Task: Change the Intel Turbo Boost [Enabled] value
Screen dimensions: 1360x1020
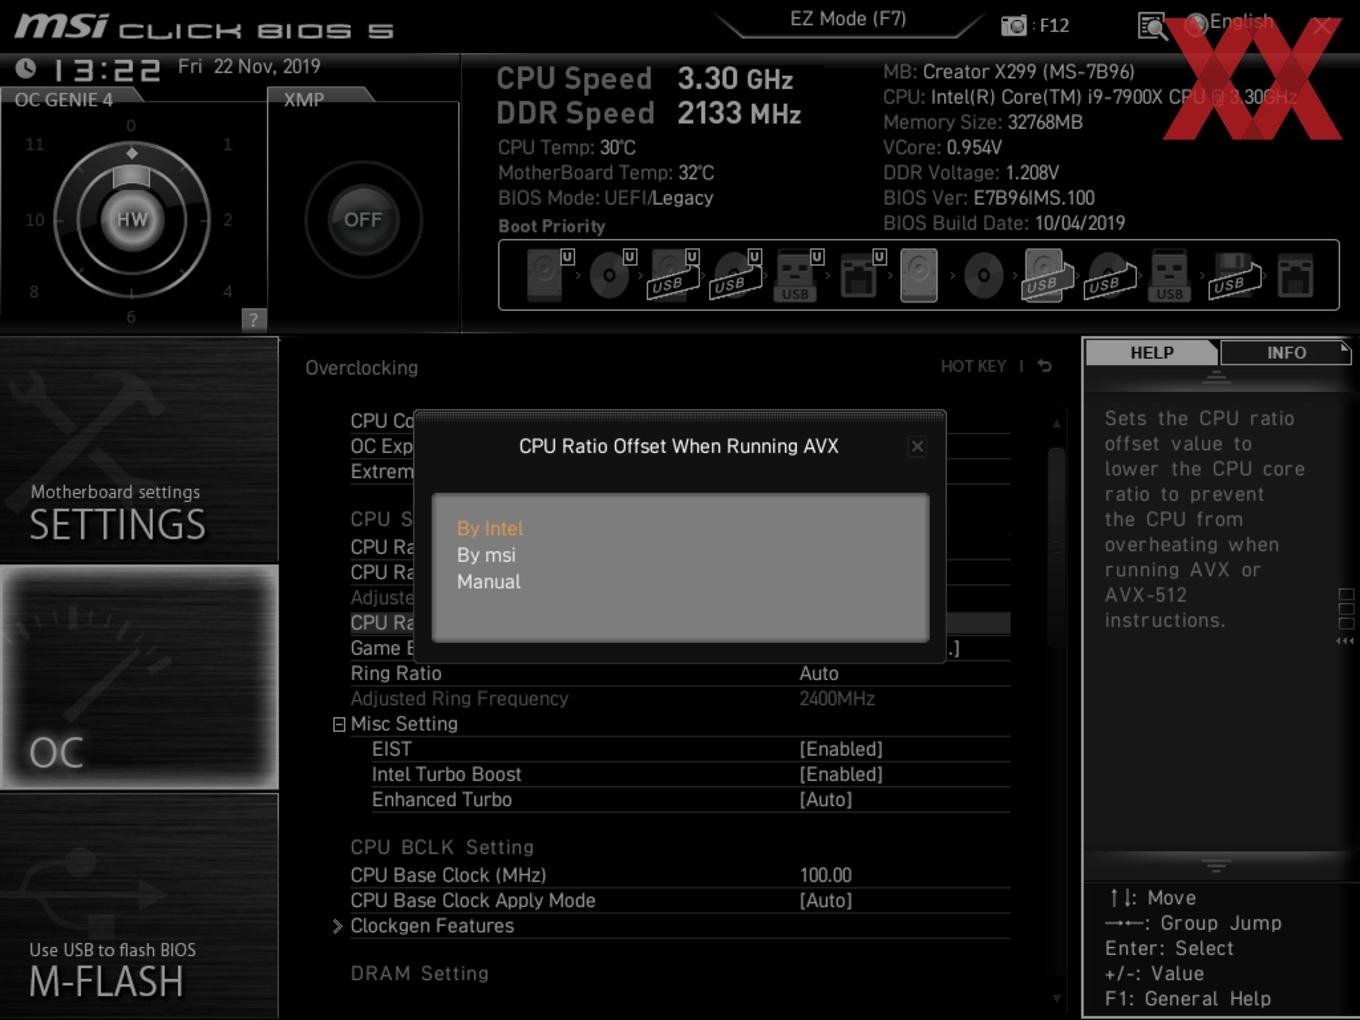Action: (x=841, y=774)
